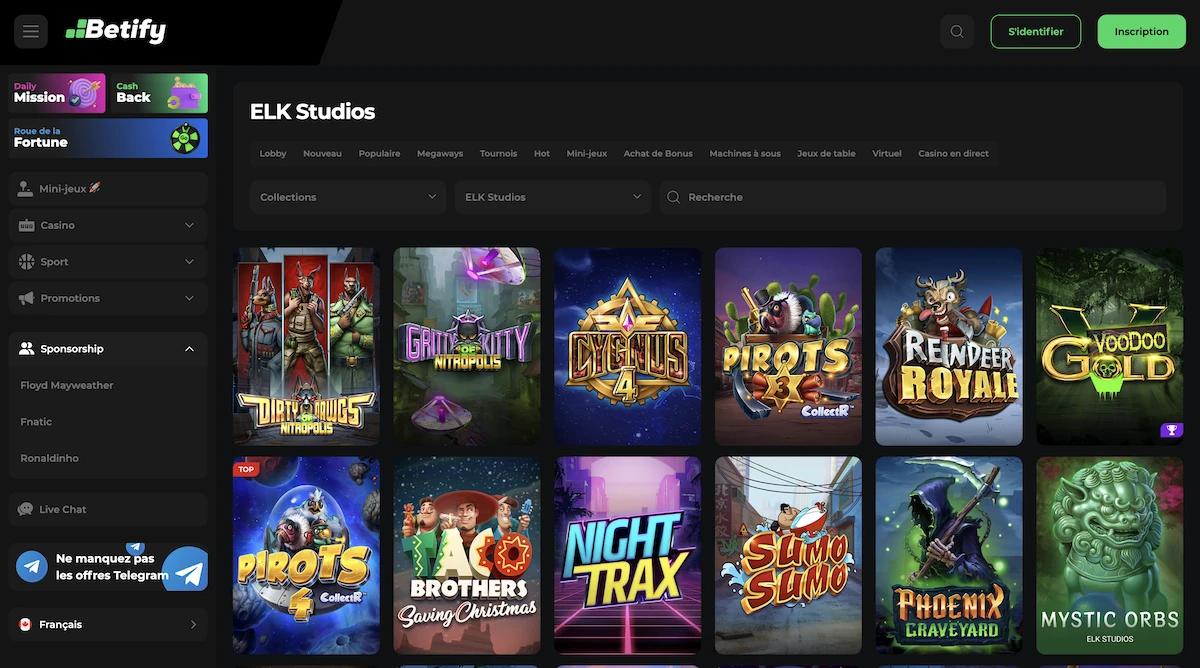Switch to the Megaways tab
The height and width of the screenshot is (668, 1200).
(440, 153)
